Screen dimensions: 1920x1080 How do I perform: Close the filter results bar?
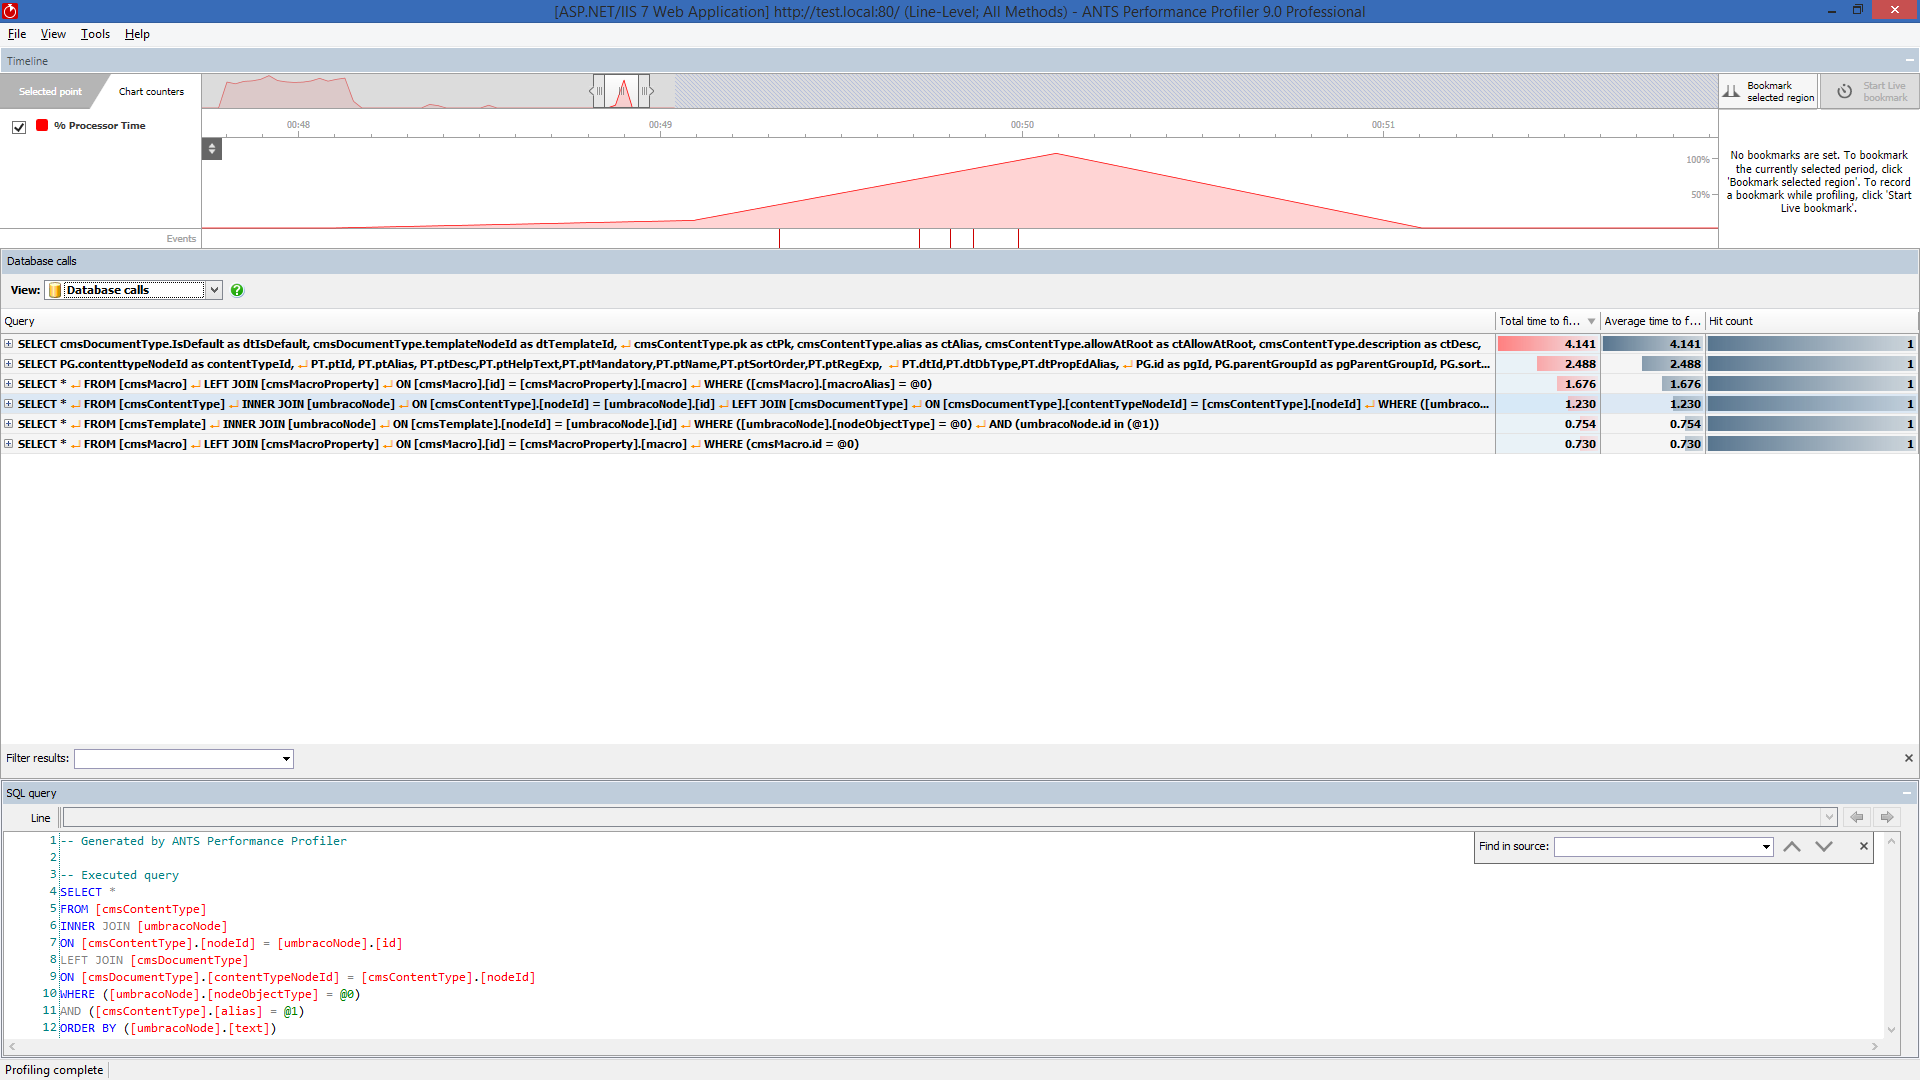pyautogui.click(x=1908, y=758)
